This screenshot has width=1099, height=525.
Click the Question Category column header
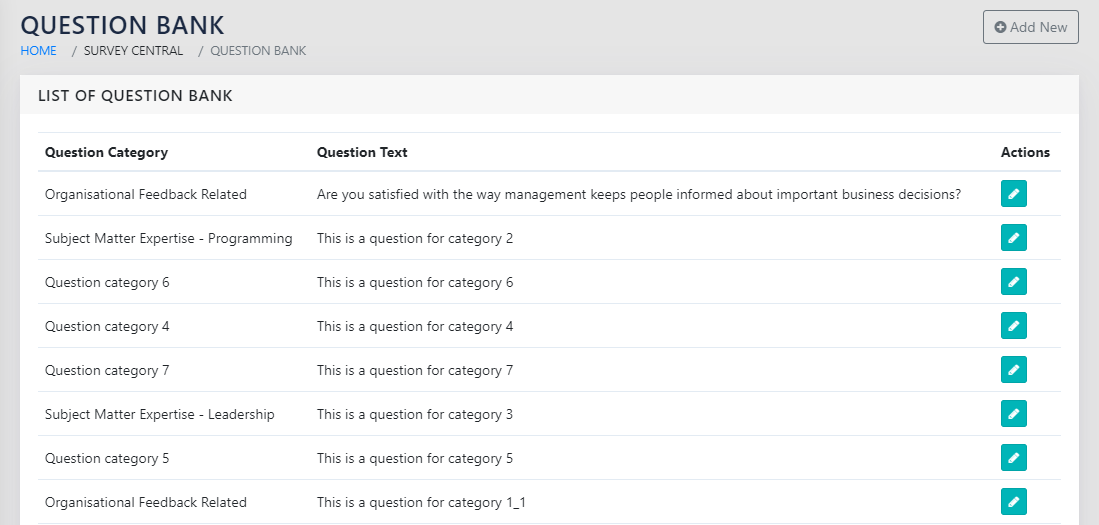[106, 153]
